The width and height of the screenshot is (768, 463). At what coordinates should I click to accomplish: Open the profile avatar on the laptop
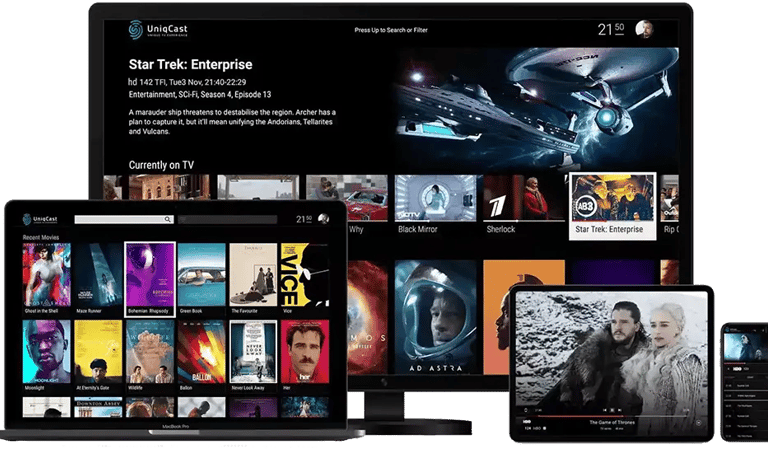coord(323,219)
